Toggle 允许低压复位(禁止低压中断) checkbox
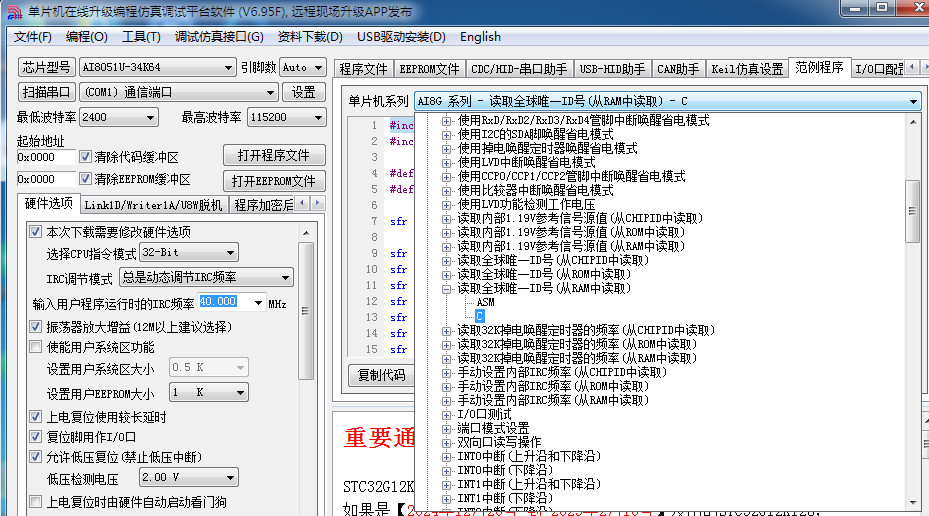 point(36,457)
